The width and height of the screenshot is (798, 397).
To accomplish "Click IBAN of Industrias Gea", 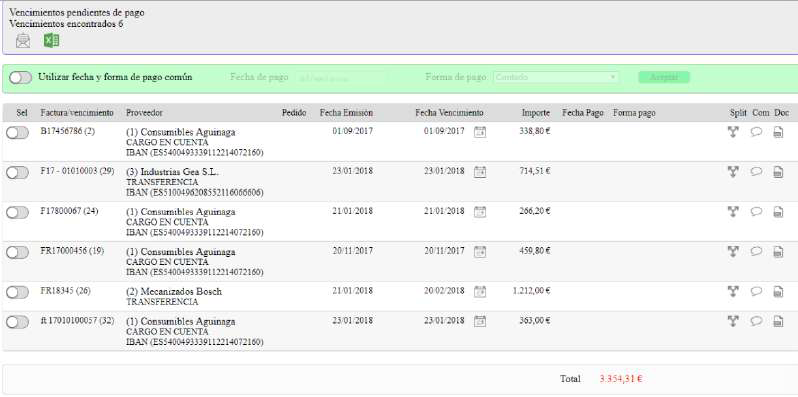I will pyautogui.click(x=195, y=192).
